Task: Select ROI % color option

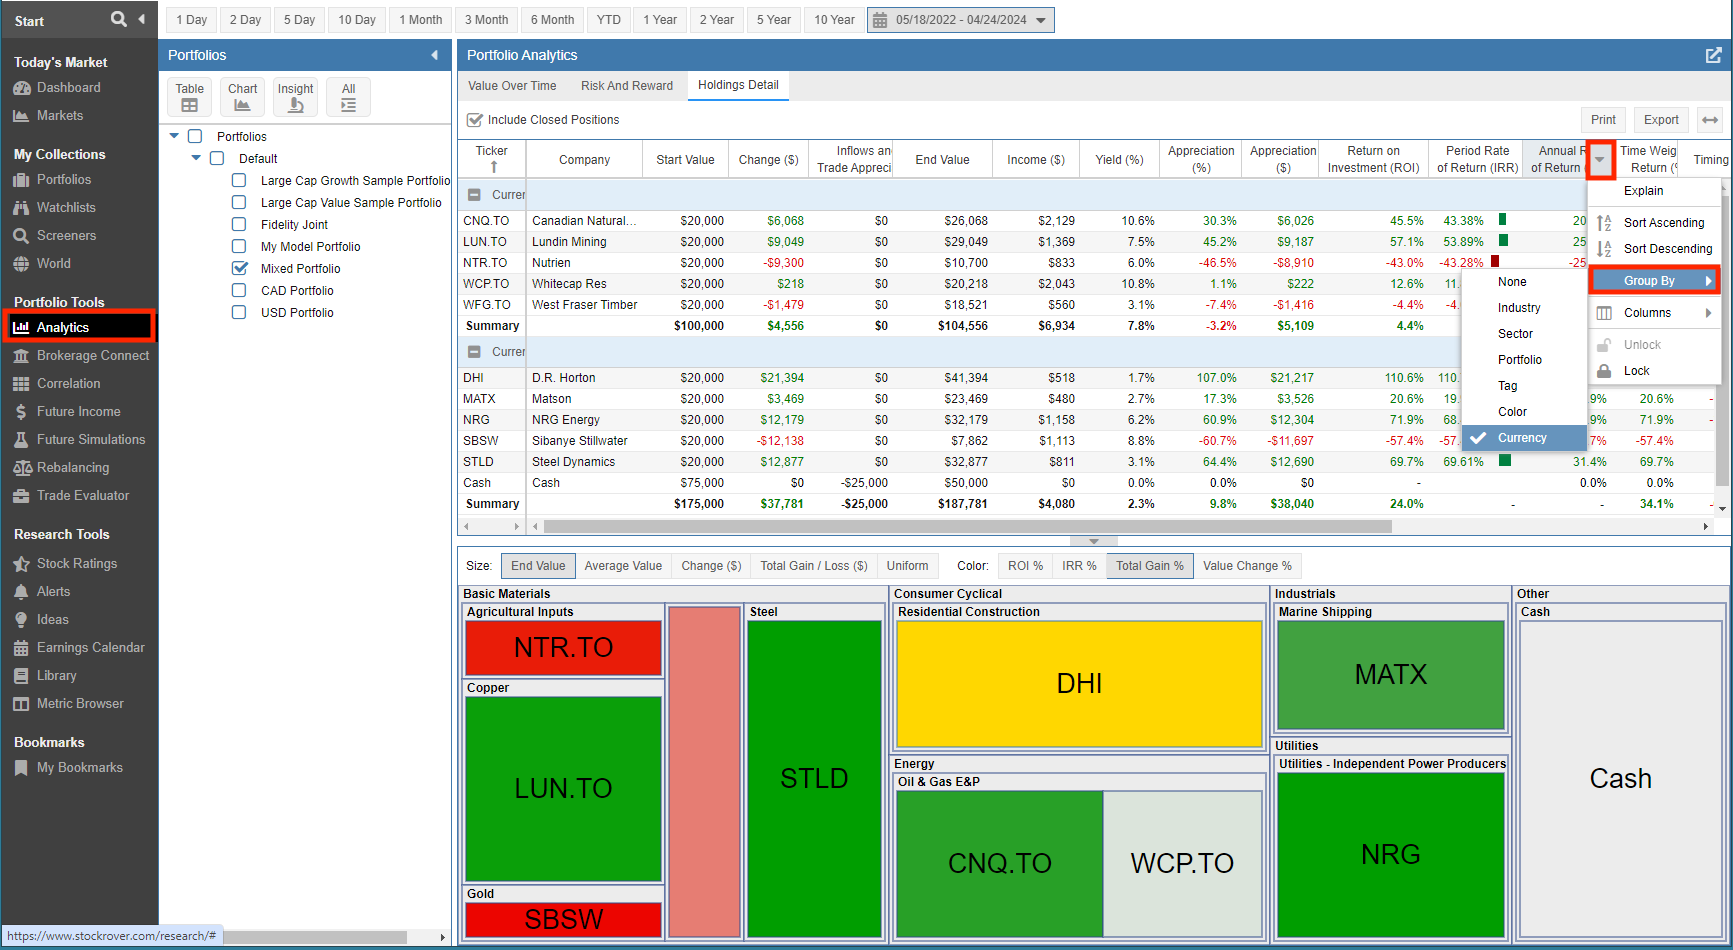Action: (1025, 566)
